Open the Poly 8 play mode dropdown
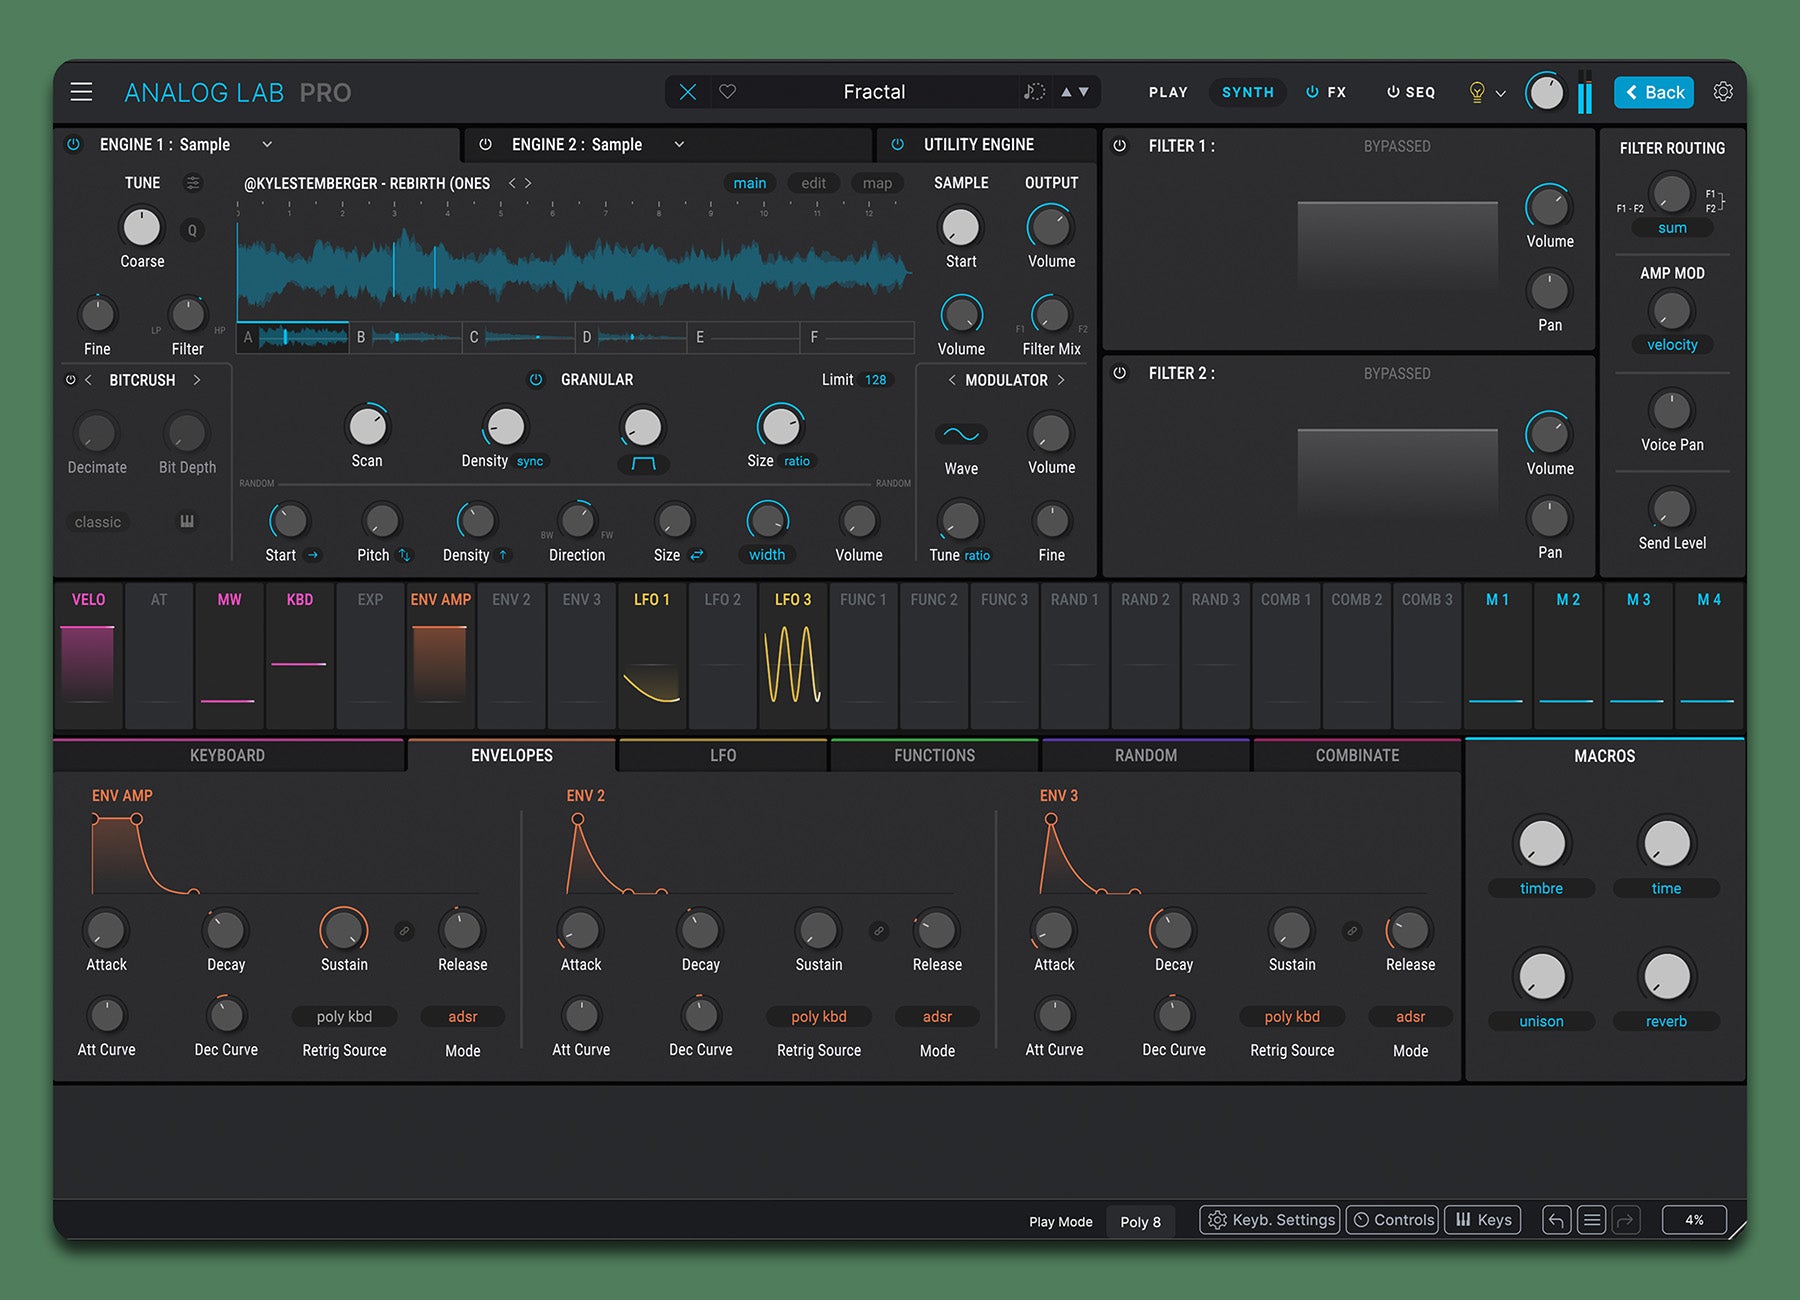The width and height of the screenshot is (1800, 1300). (1140, 1221)
